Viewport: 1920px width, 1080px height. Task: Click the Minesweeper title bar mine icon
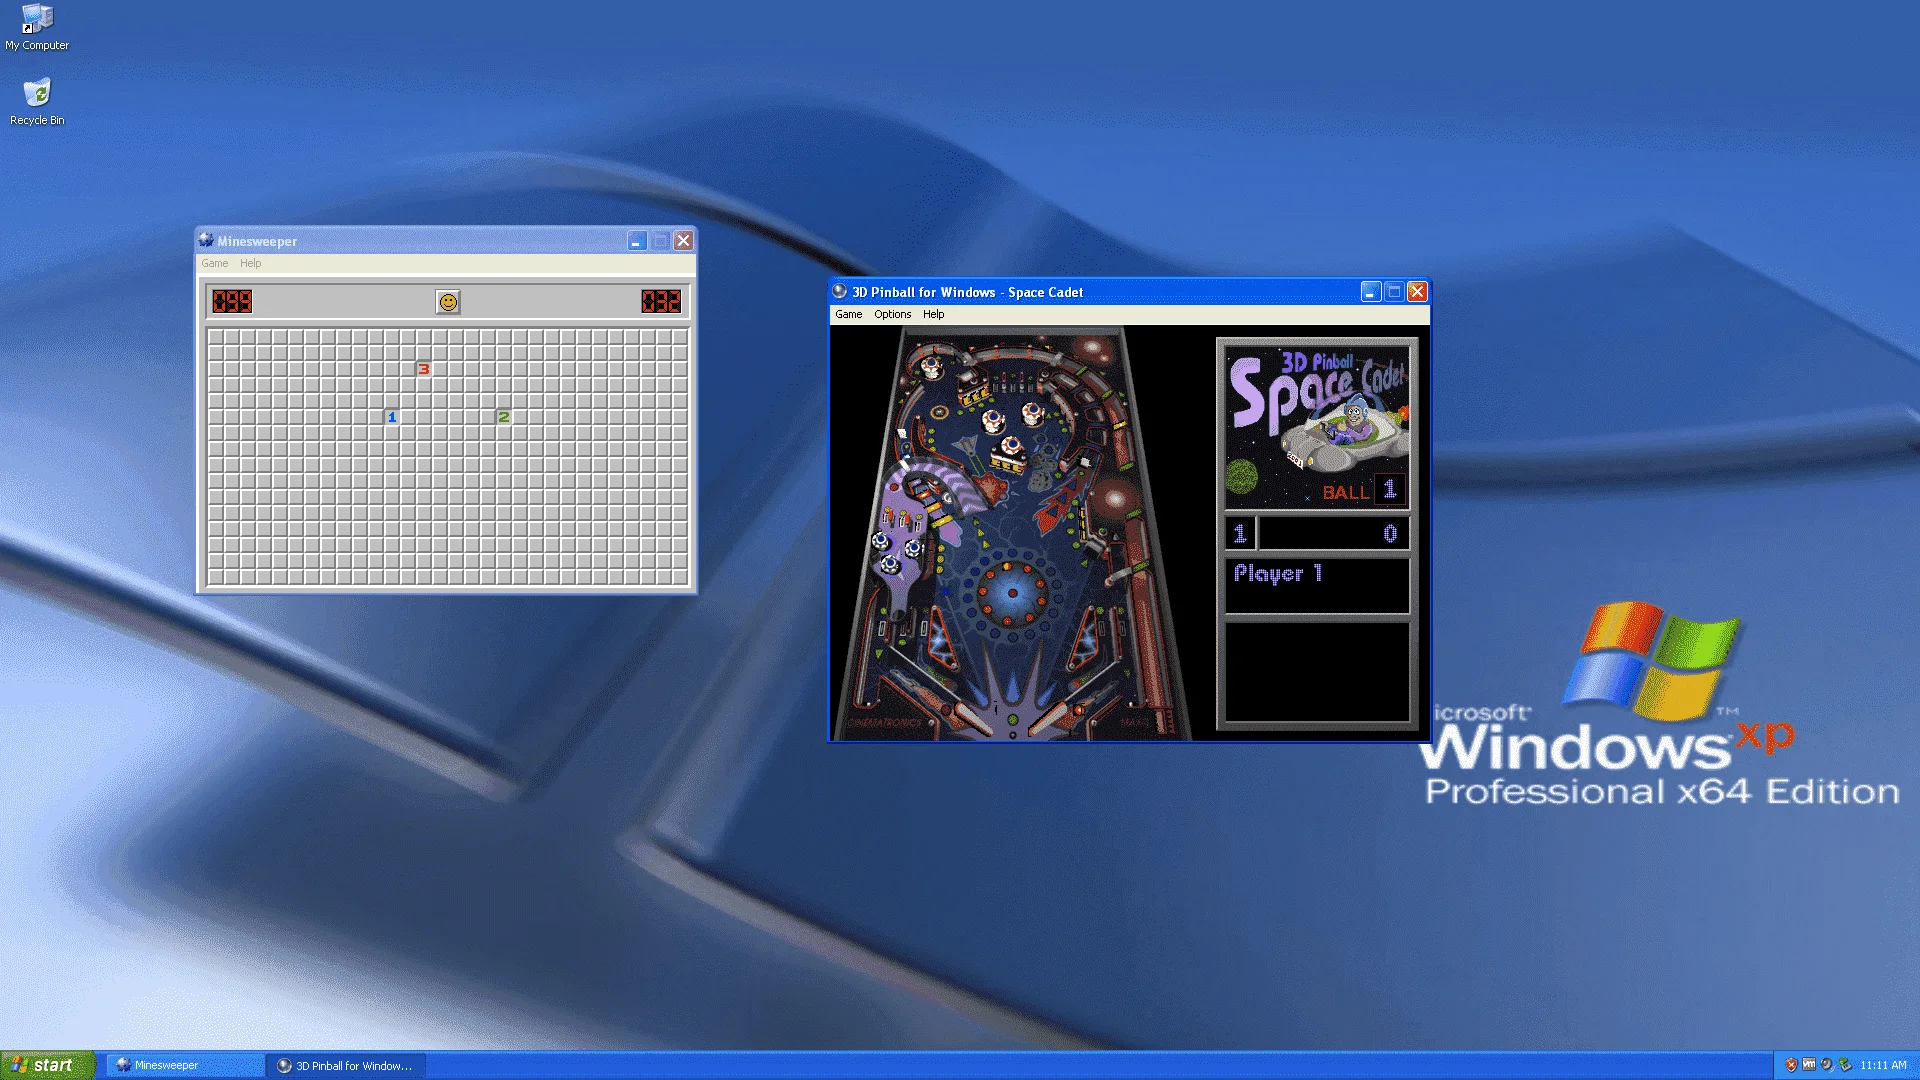(x=206, y=241)
